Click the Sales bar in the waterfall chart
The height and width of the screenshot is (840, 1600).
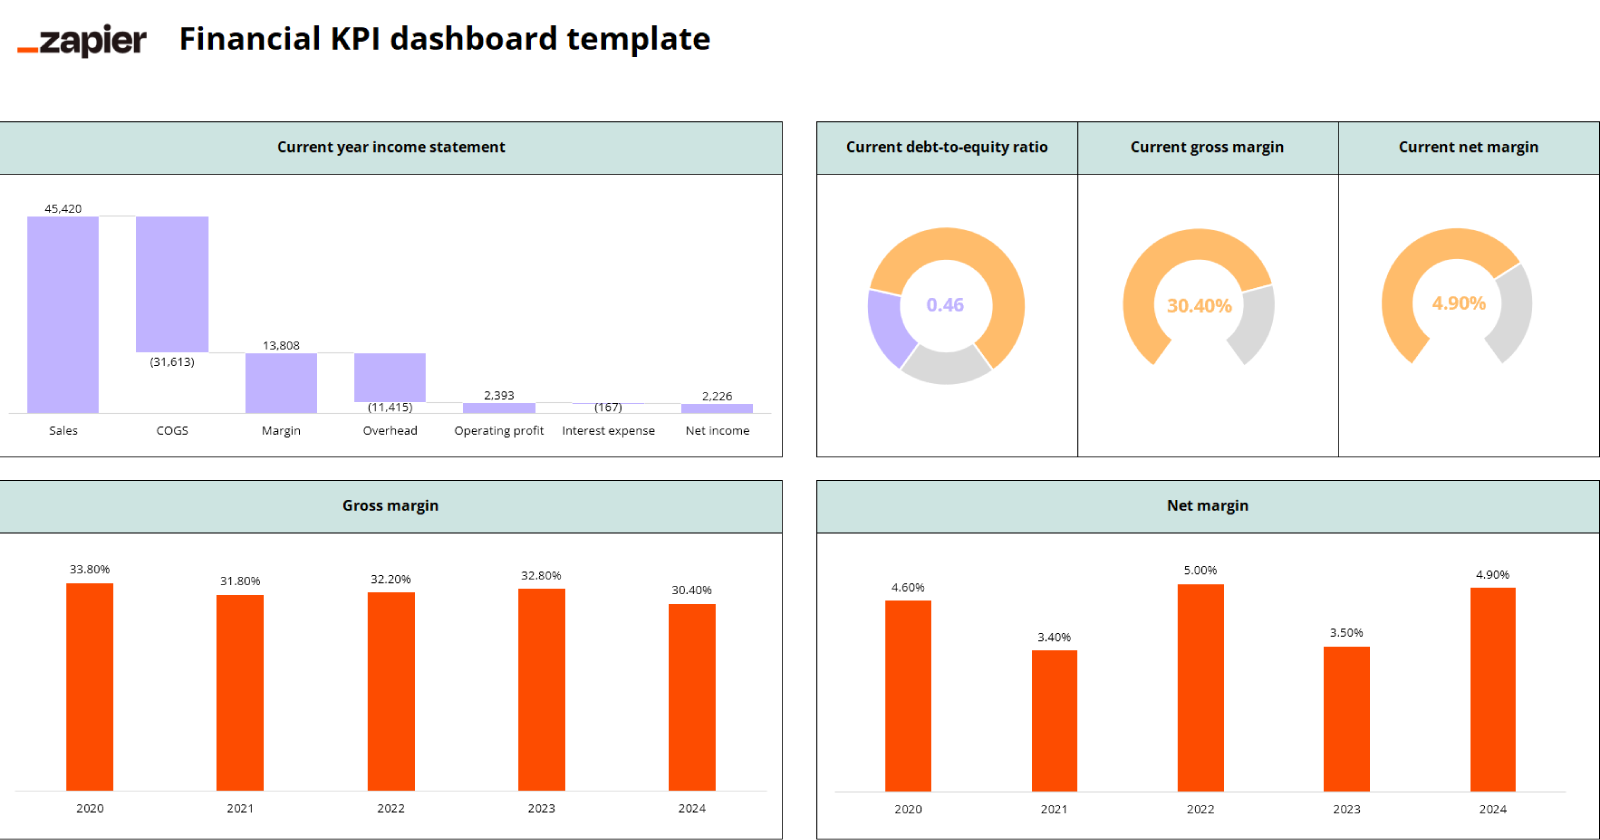[x=63, y=314]
